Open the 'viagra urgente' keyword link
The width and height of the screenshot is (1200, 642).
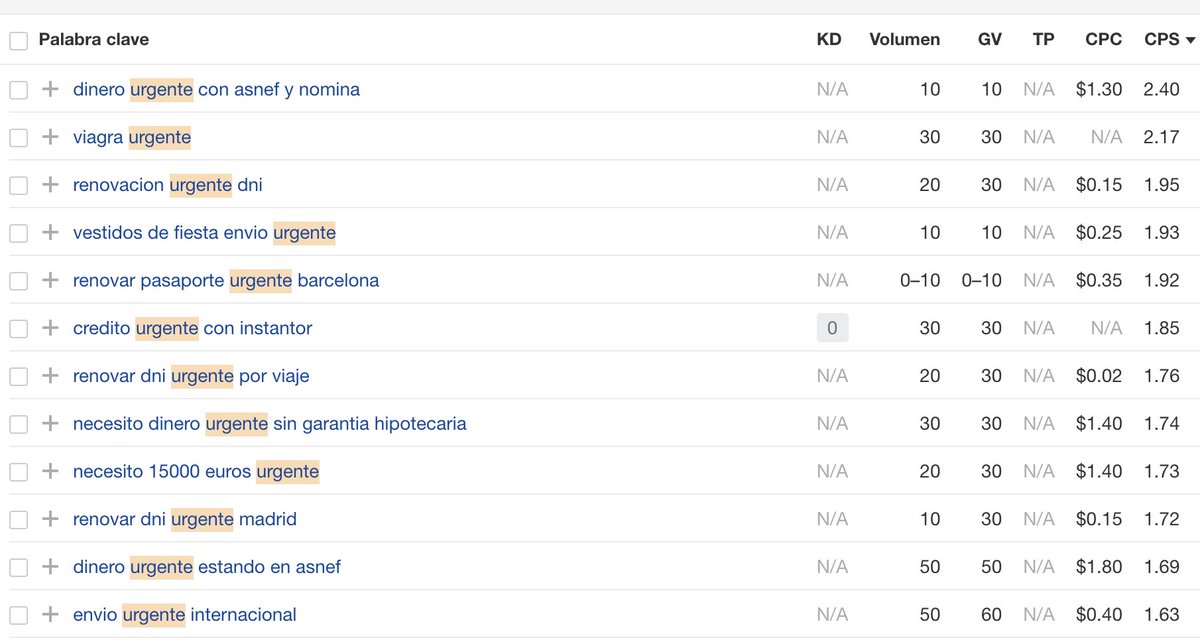coord(132,137)
